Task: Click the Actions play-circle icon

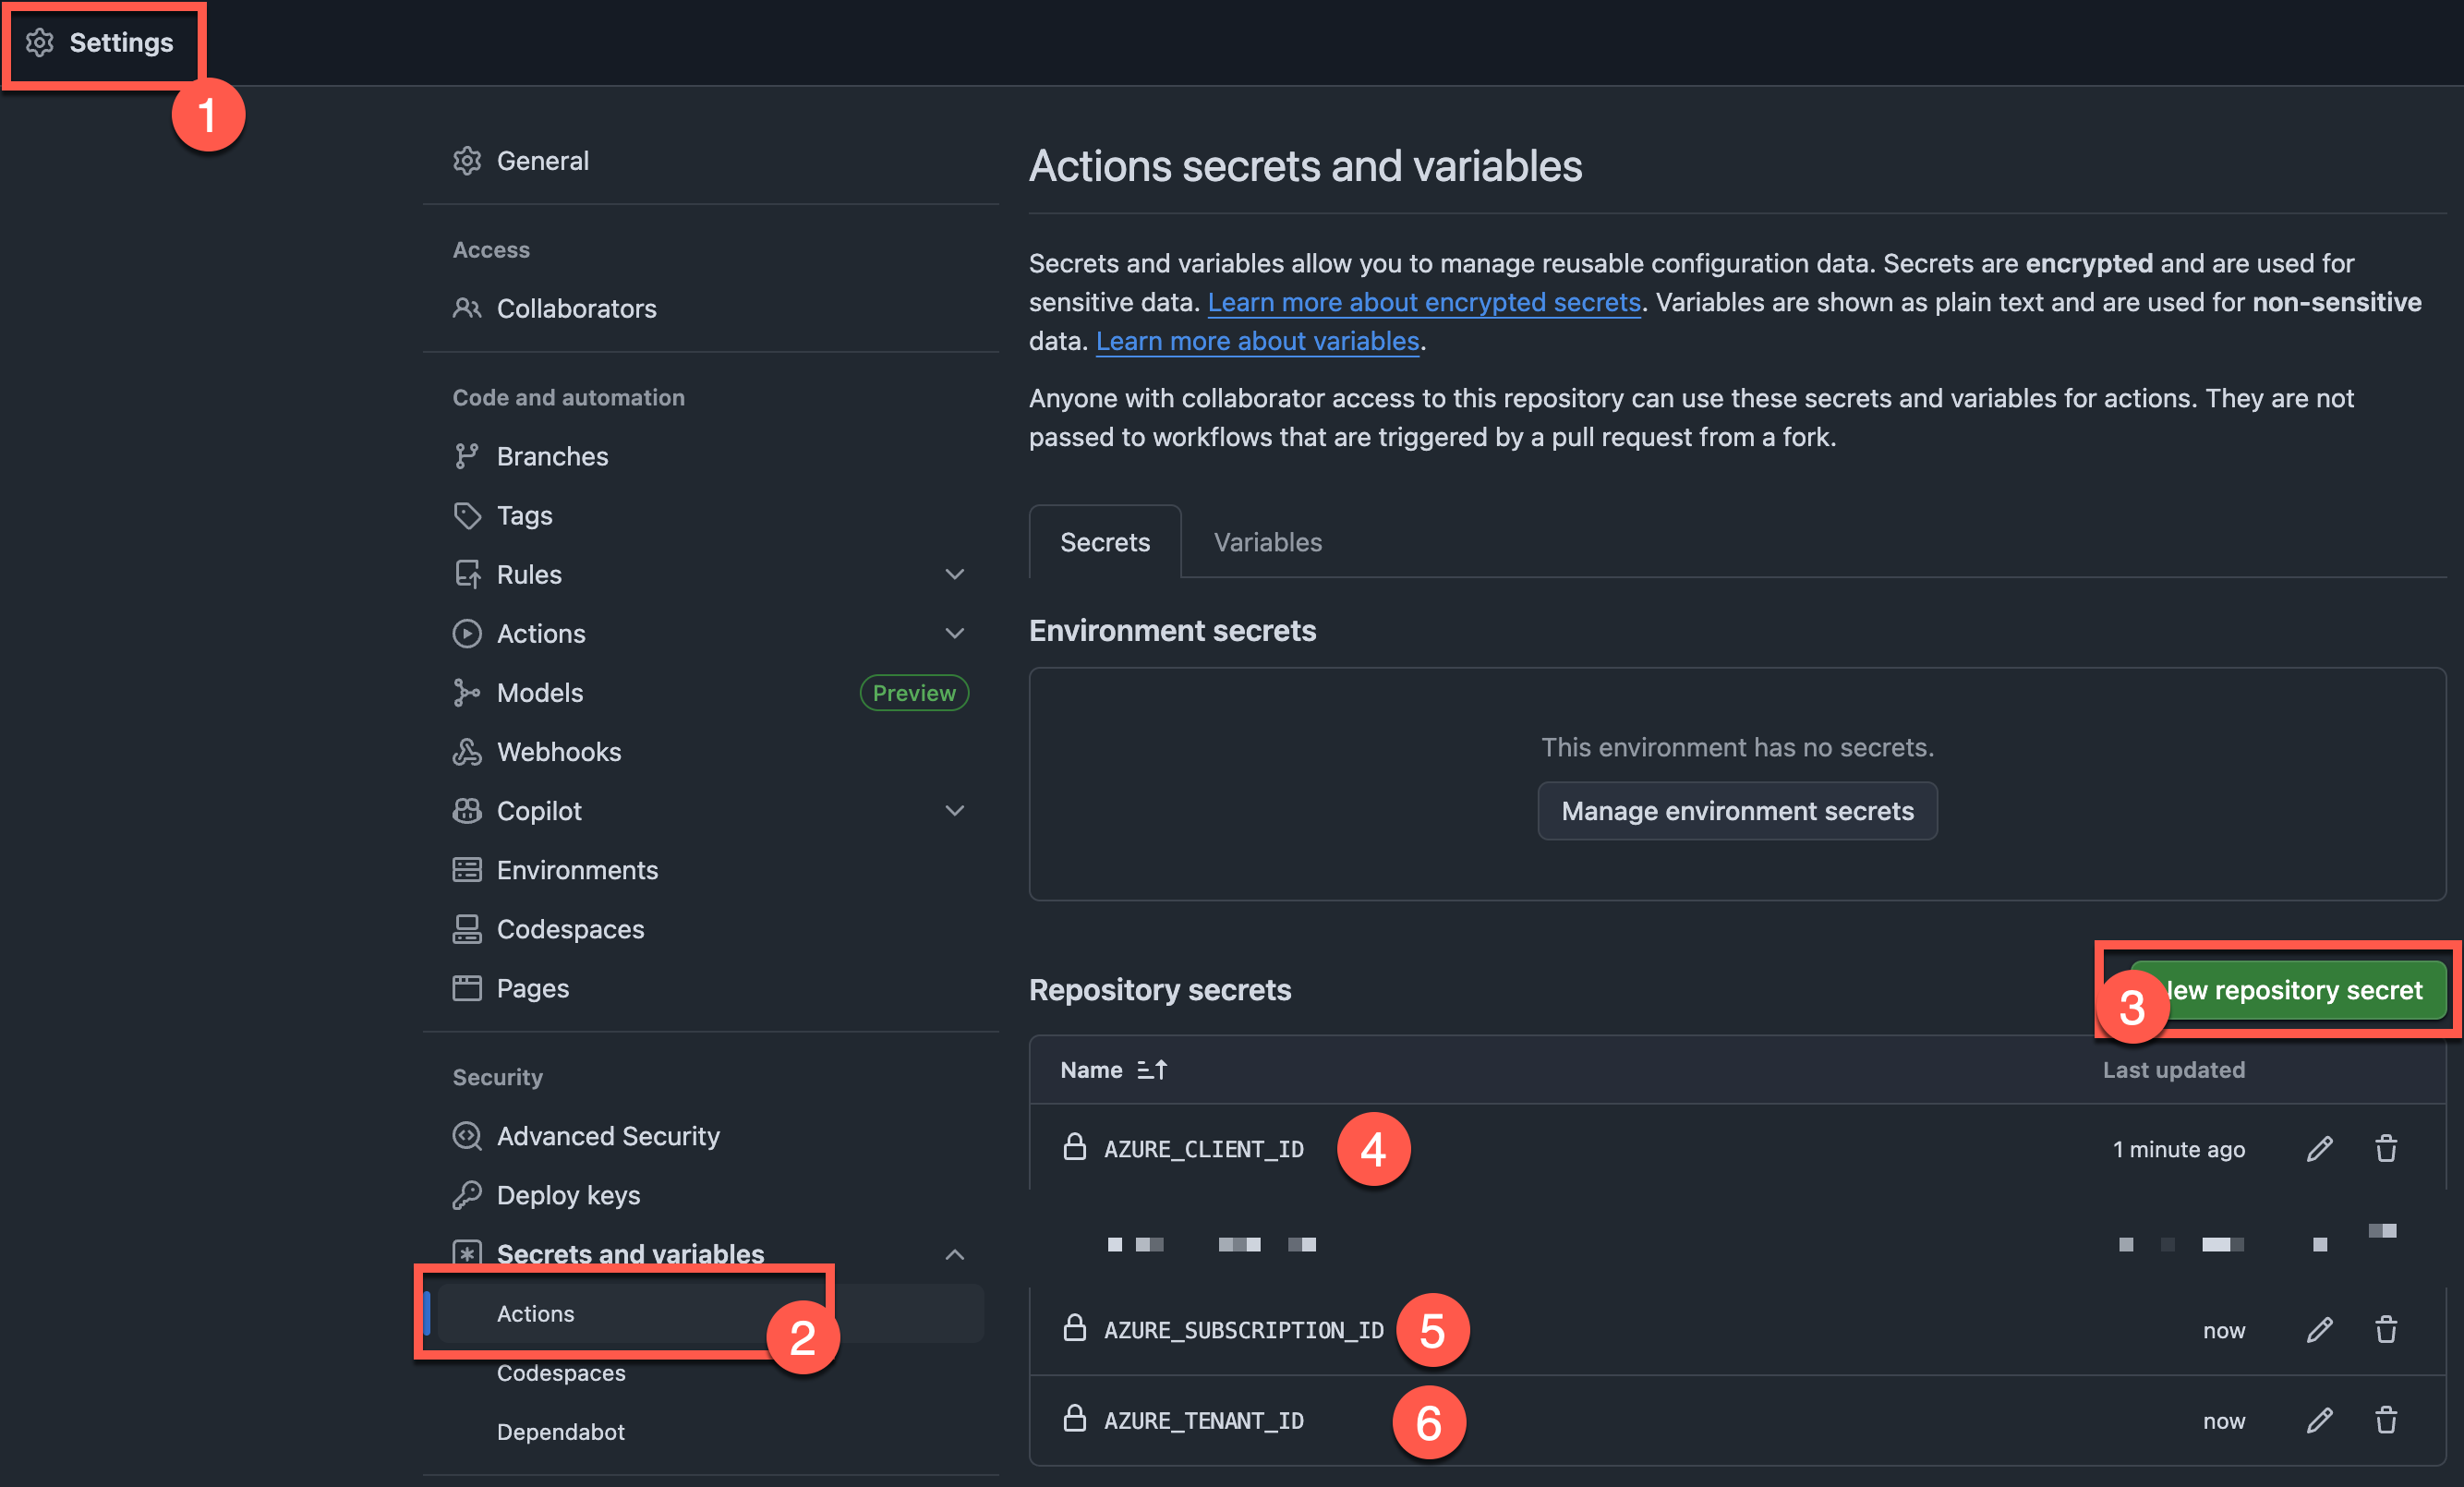Action: 467,633
